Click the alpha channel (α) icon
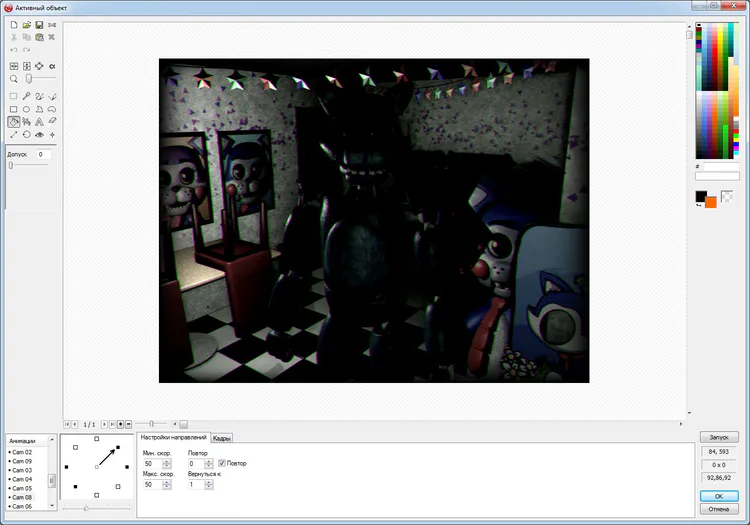The width and height of the screenshot is (750, 525). point(52,66)
